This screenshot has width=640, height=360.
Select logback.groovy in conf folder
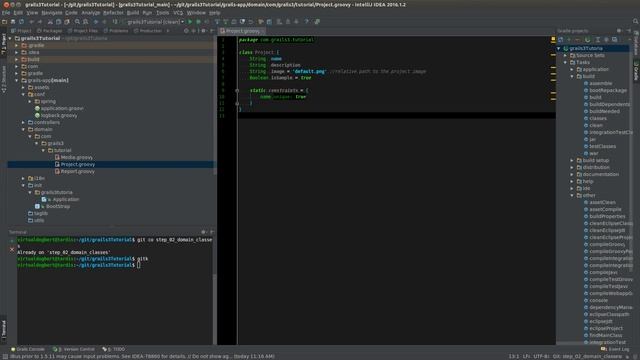[x=56, y=116]
